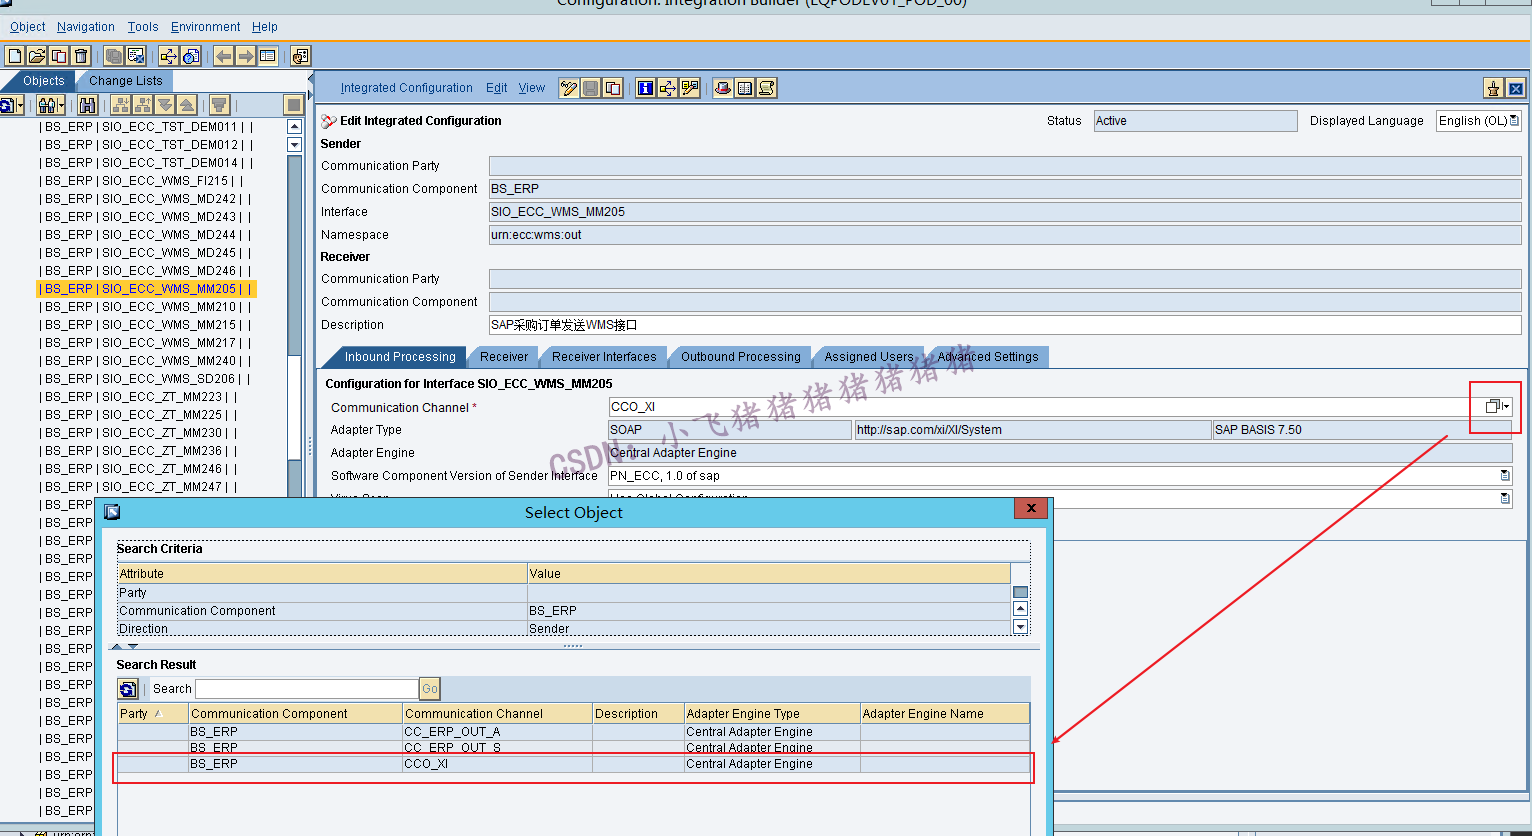The height and width of the screenshot is (836, 1532).
Task: Click the where-used arrows icon in editor toolbar
Action: [668, 88]
